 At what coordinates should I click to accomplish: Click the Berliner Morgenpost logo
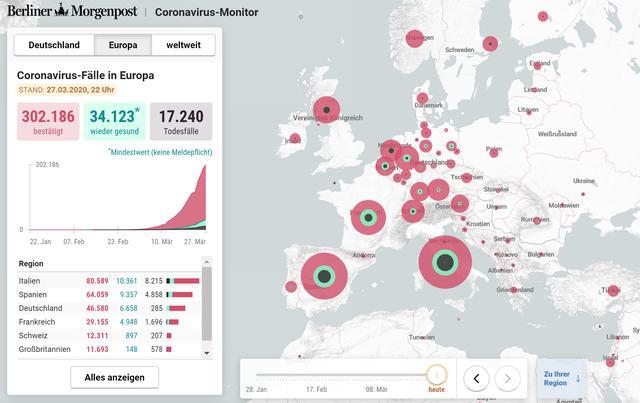[73, 11]
